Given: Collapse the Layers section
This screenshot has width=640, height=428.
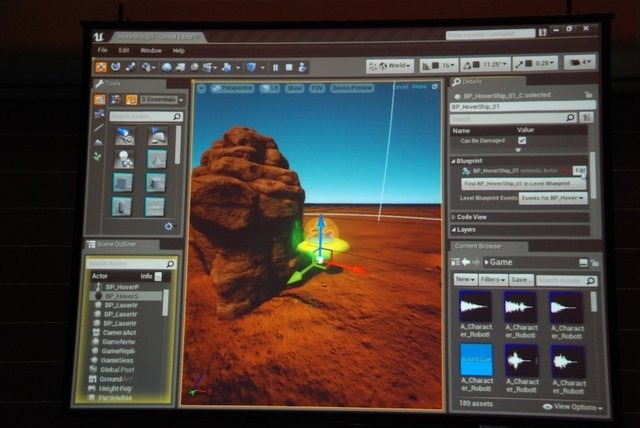Looking at the screenshot, I should coord(453,230).
